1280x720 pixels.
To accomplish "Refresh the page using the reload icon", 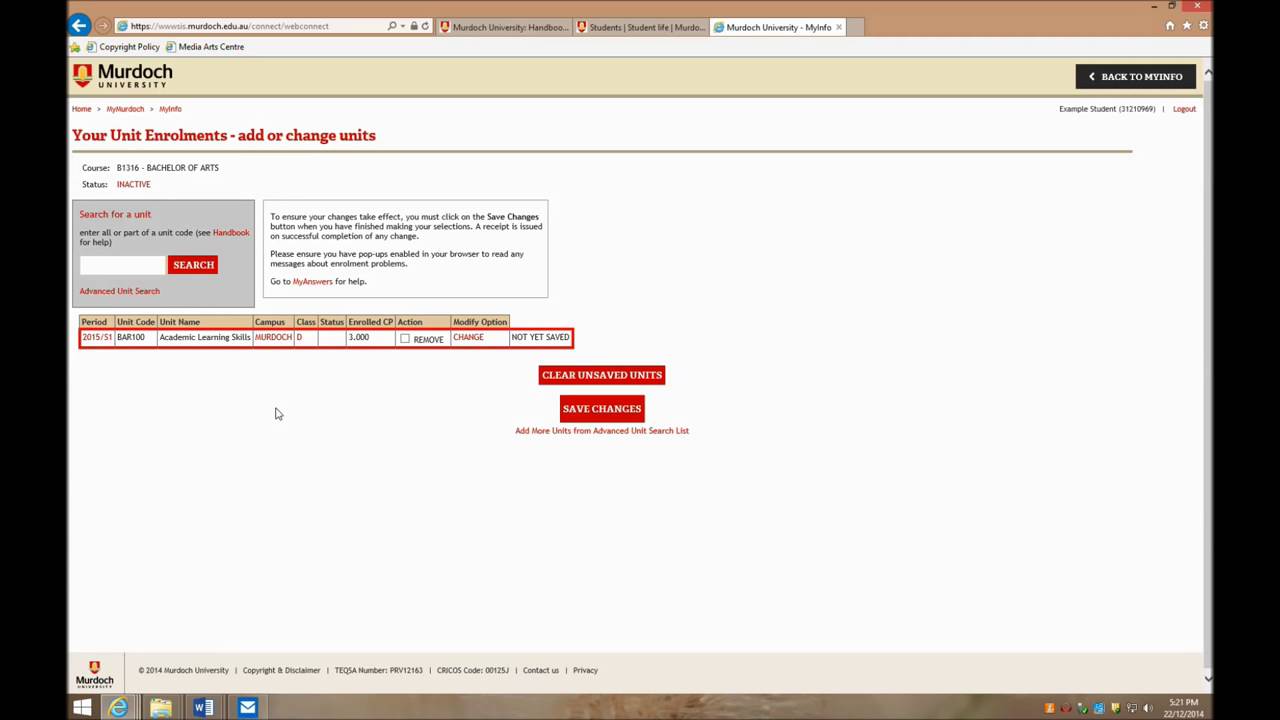I will (x=425, y=26).
